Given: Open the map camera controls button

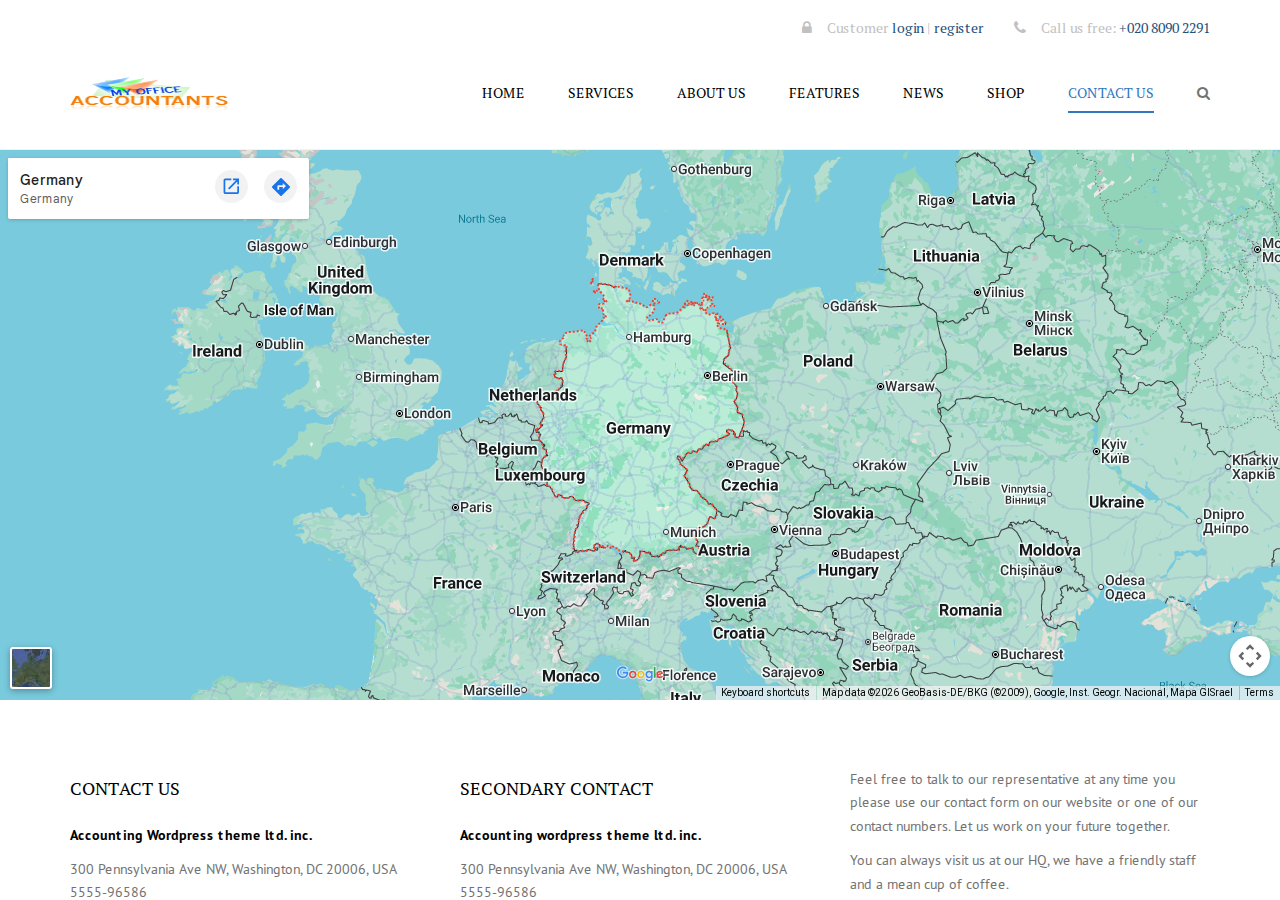Looking at the screenshot, I should 1249,656.
